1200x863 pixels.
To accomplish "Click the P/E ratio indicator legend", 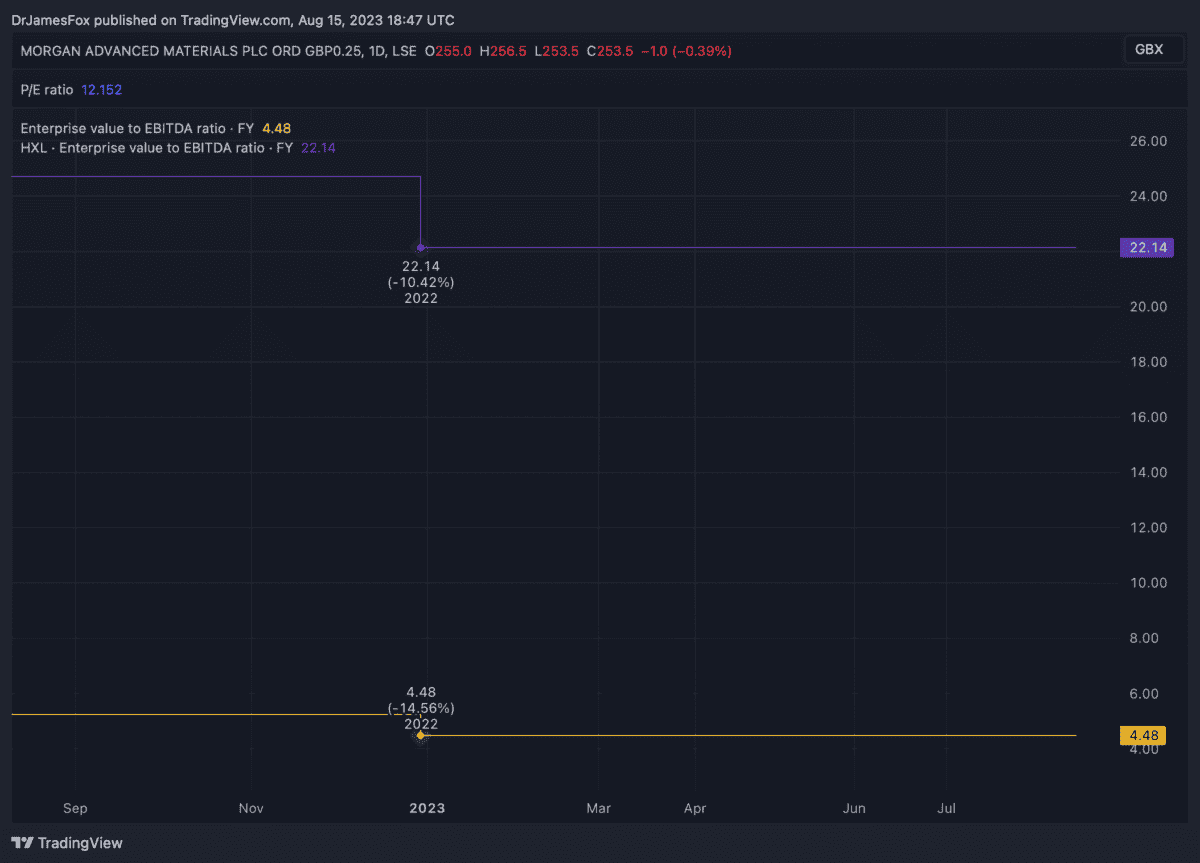I will (x=47, y=89).
